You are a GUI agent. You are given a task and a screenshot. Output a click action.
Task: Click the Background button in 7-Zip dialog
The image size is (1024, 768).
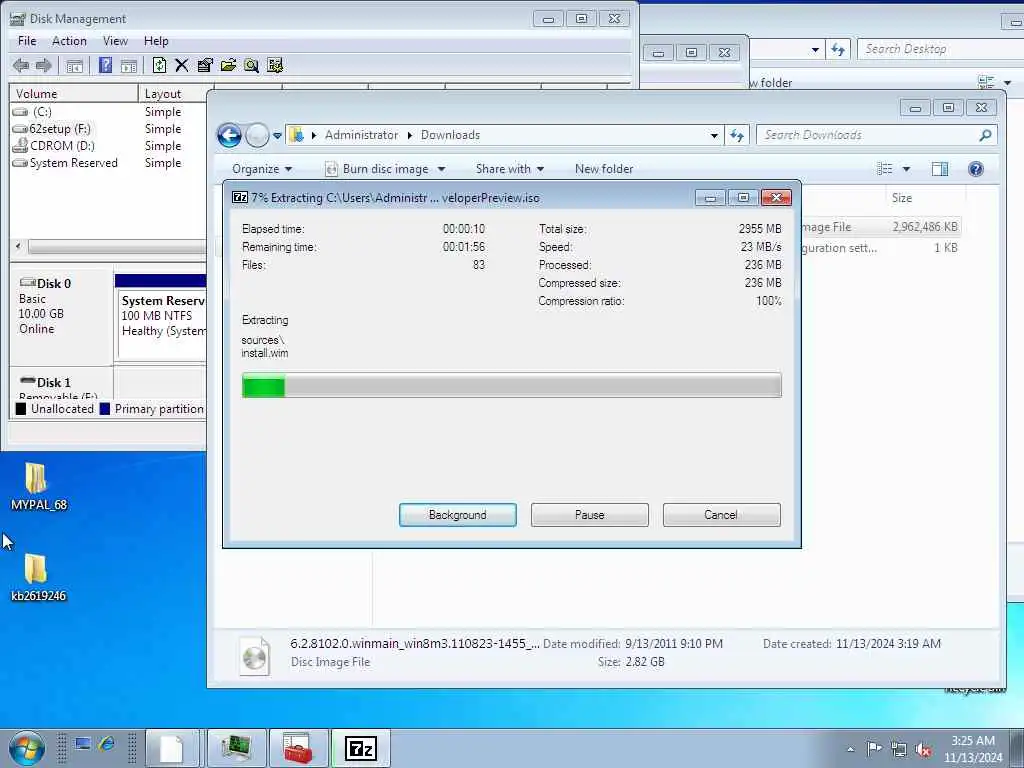tap(458, 515)
